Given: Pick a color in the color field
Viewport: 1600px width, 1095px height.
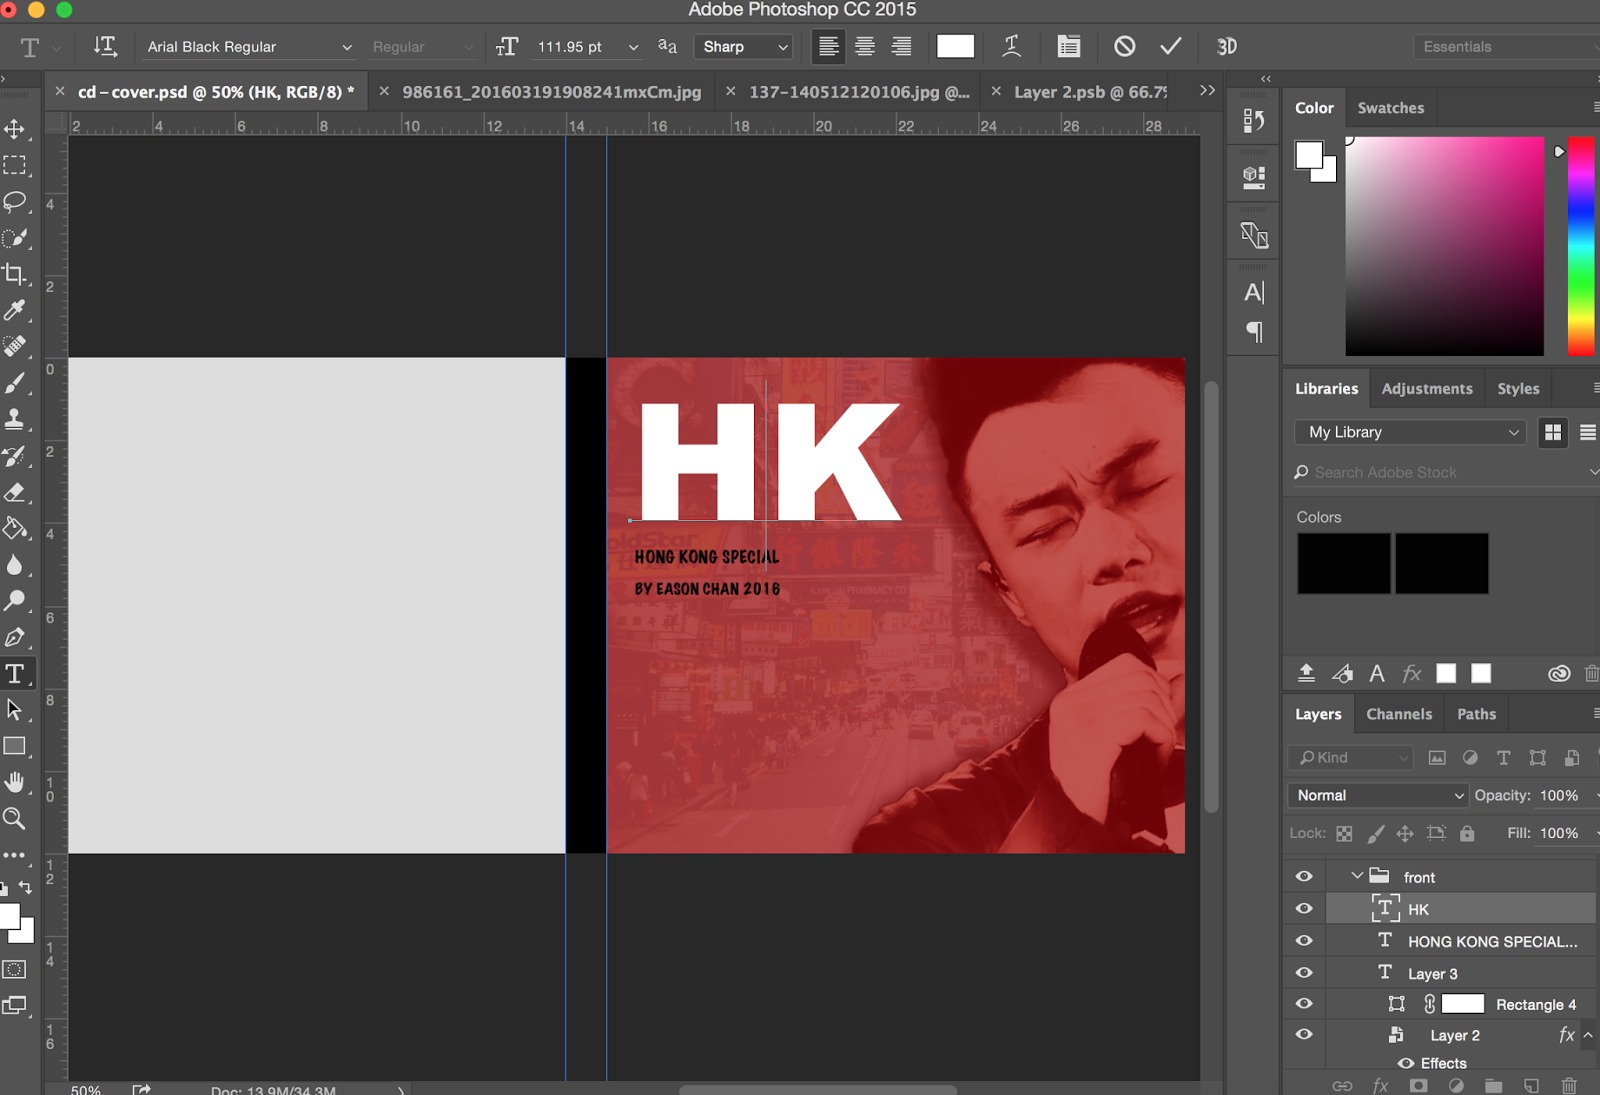Looking at the screenshot, I should 1444,246.
